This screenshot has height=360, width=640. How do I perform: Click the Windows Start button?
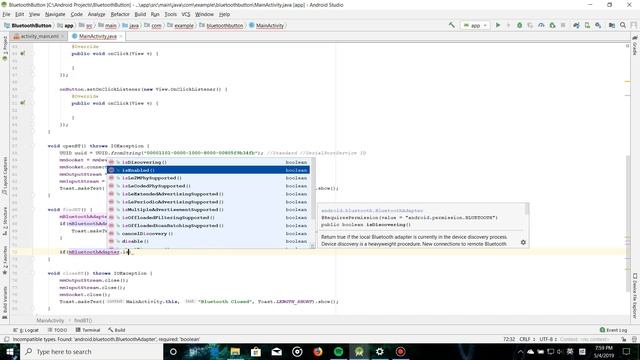(10, 351)
